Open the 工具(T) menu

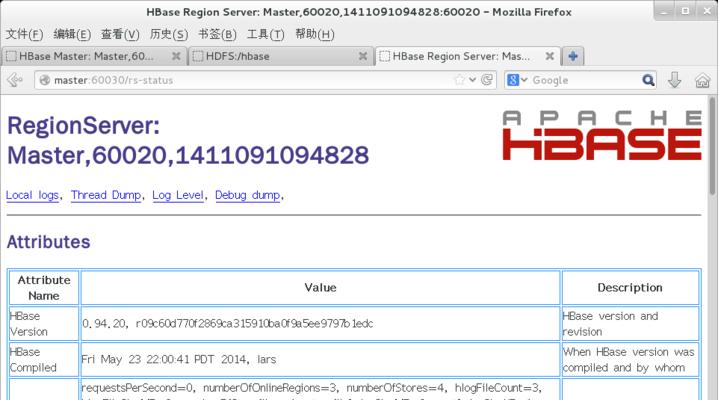click(266, 34)
